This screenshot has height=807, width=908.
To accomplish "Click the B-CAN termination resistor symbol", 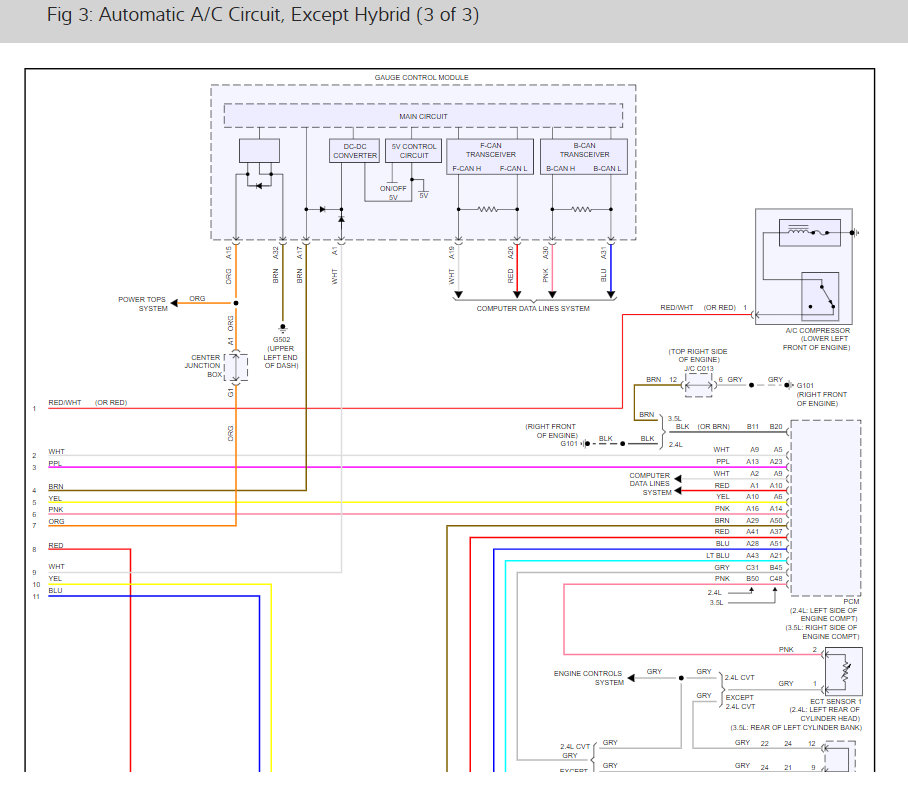I will [x=581, y=209].
